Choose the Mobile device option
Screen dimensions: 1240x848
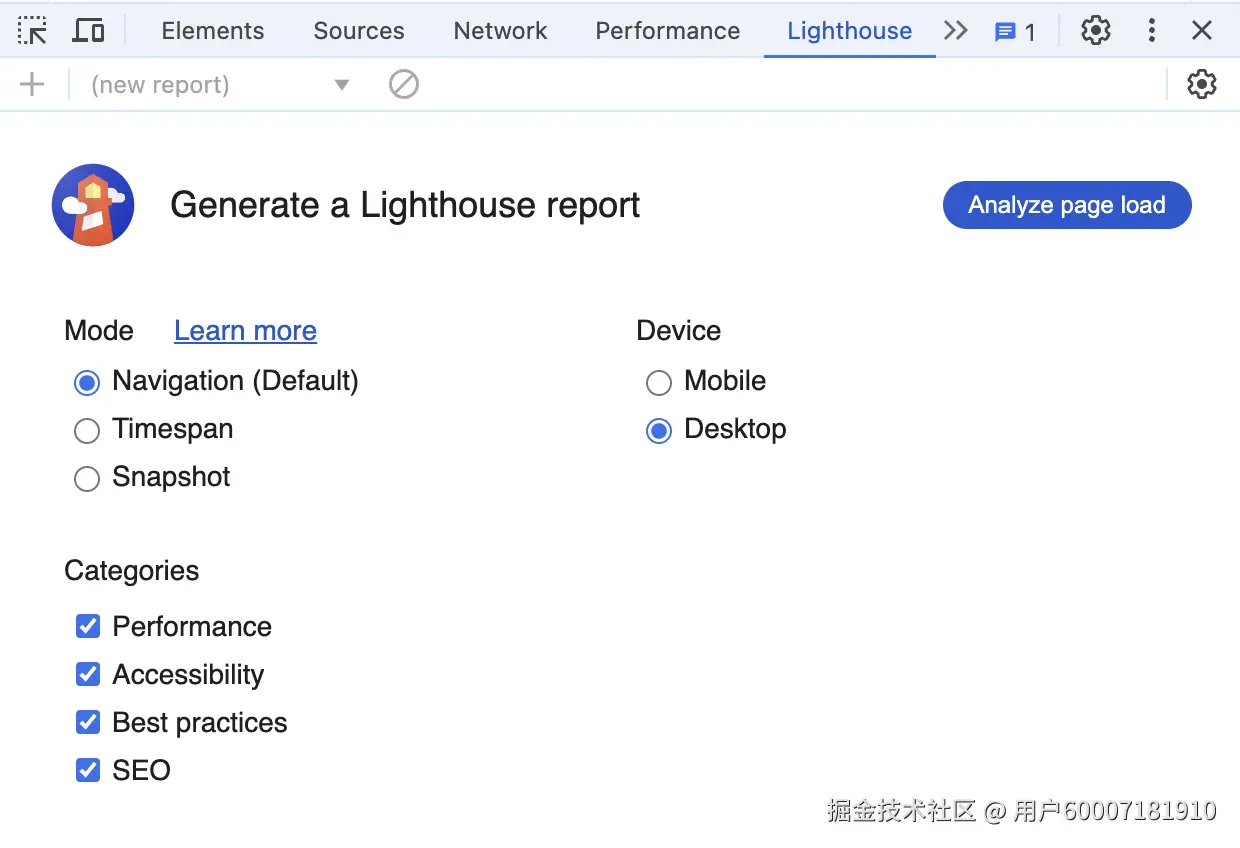point(659,382)
